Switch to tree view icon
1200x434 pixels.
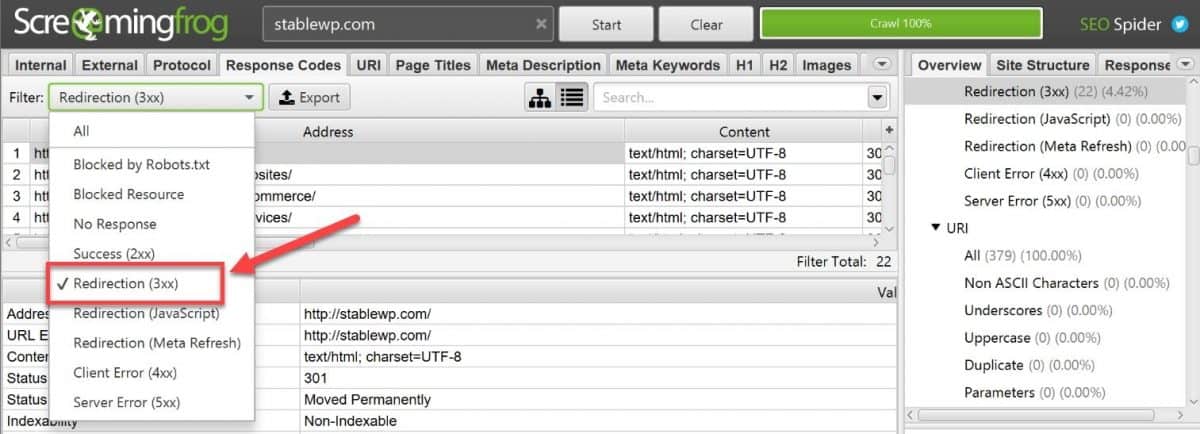(541, 97)
